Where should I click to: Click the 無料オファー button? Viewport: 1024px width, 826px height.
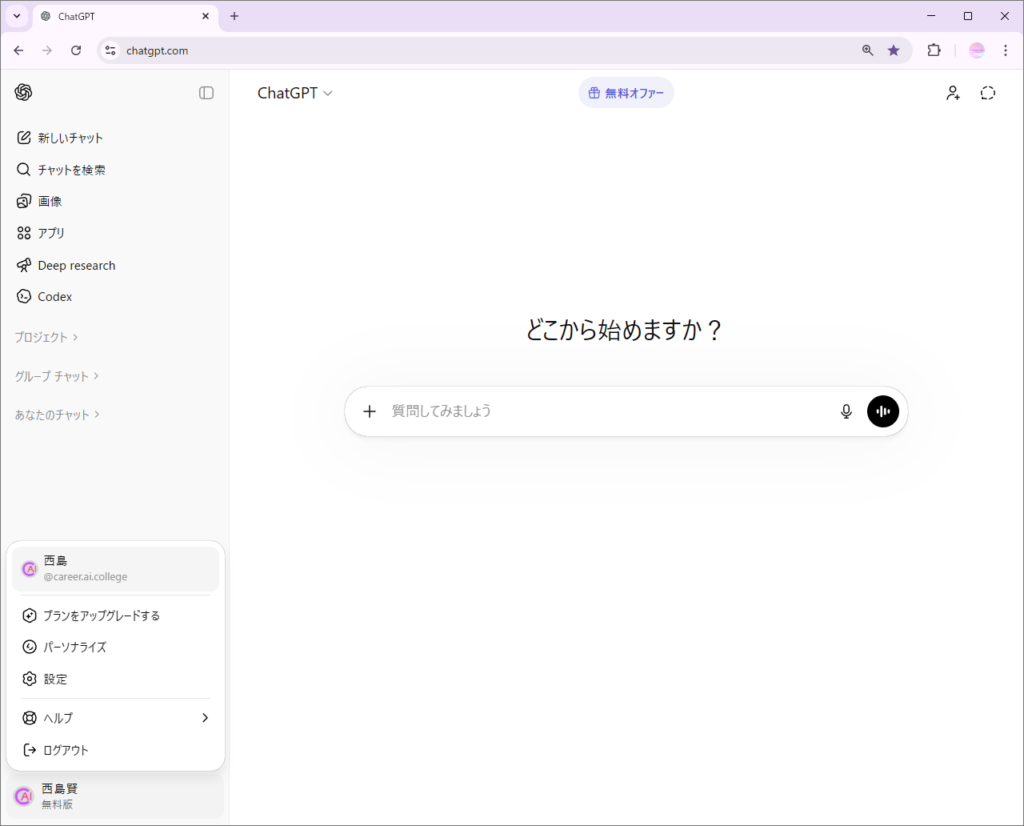pos(626,93)
